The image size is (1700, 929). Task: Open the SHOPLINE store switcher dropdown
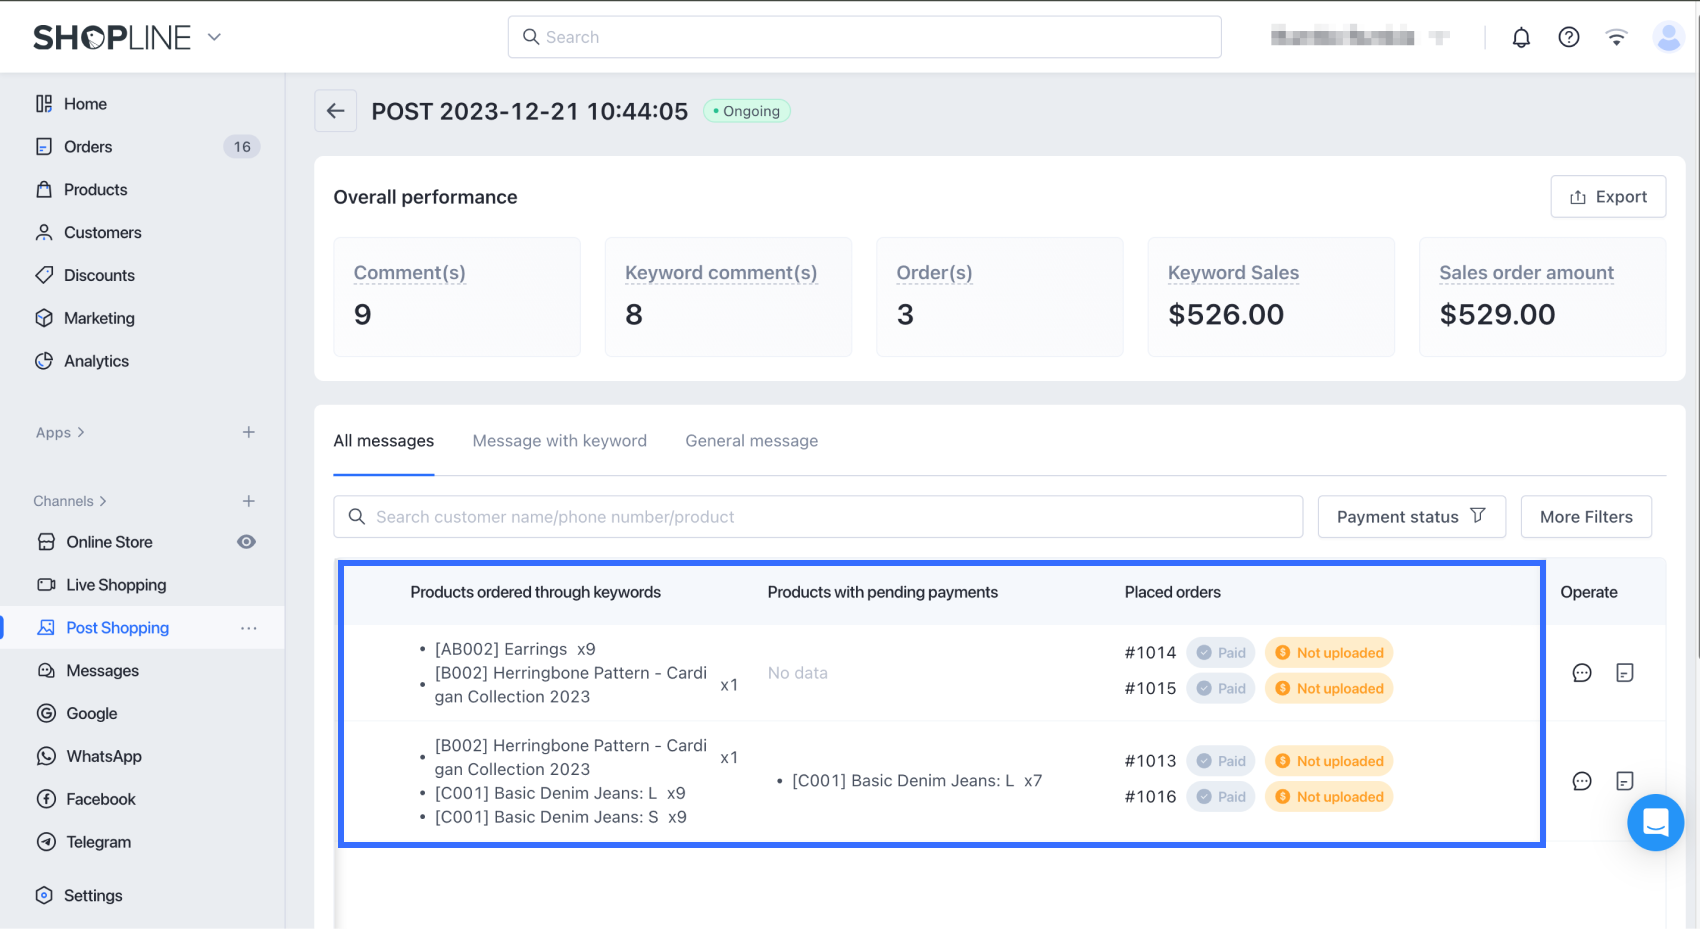(214, 38)
